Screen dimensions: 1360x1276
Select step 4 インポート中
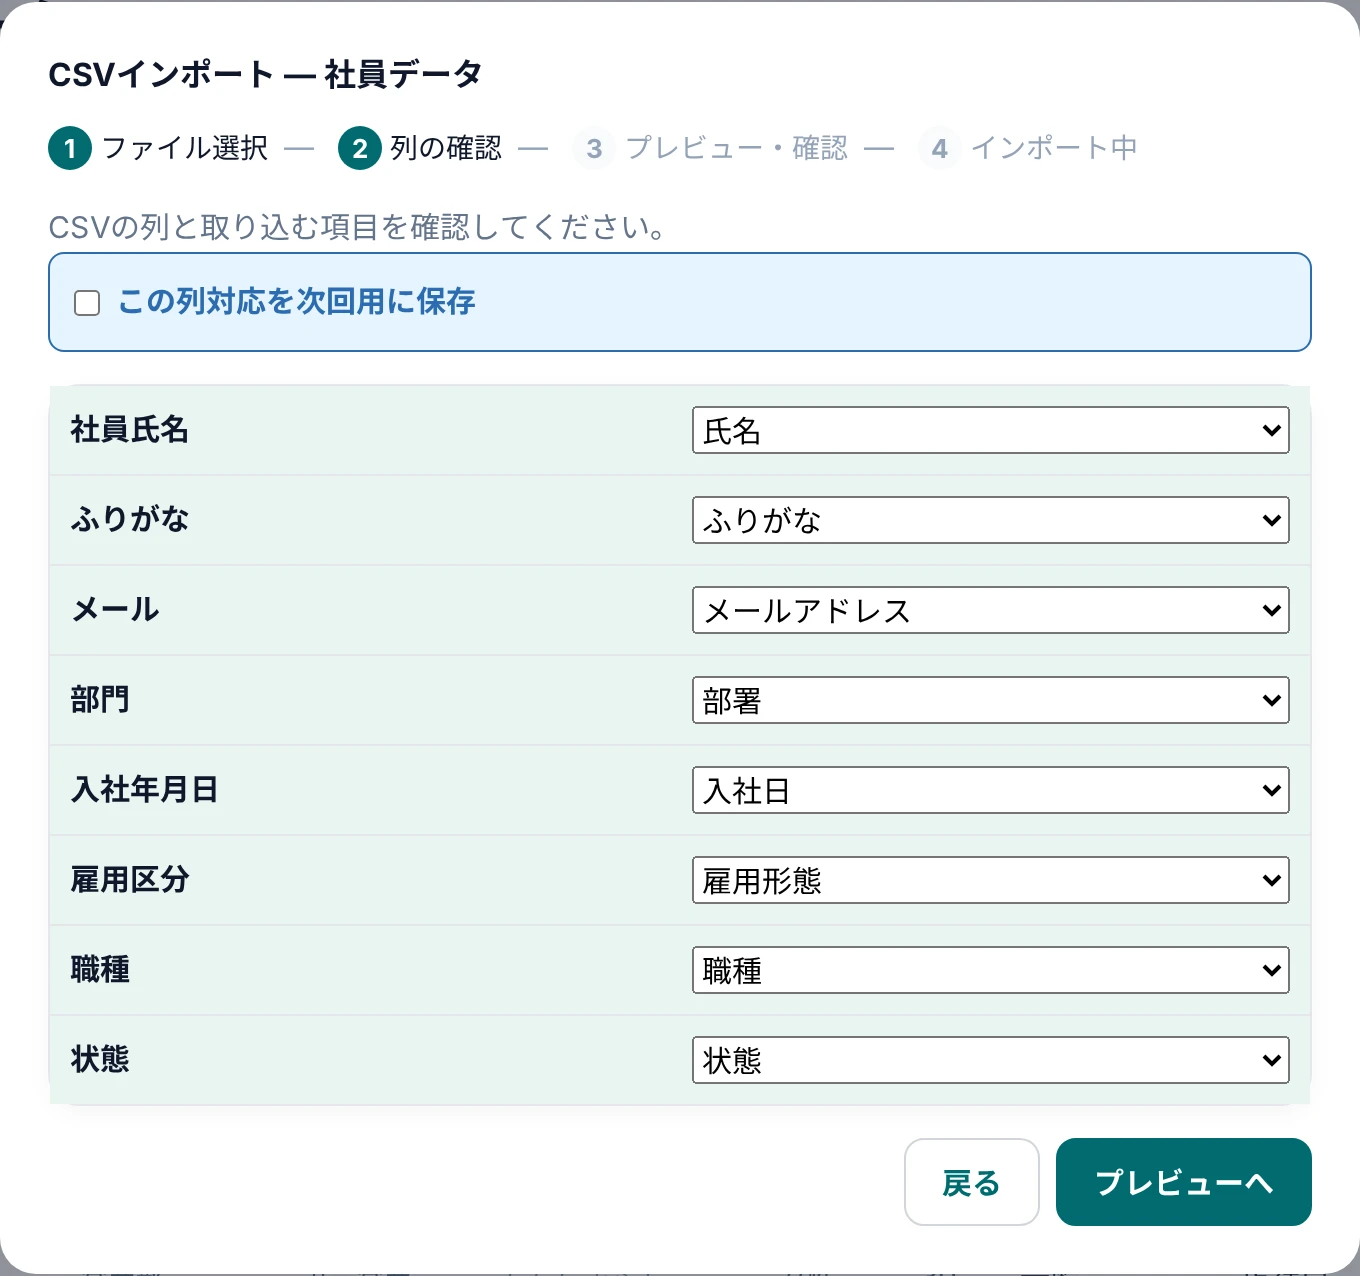click(1028, 148)
